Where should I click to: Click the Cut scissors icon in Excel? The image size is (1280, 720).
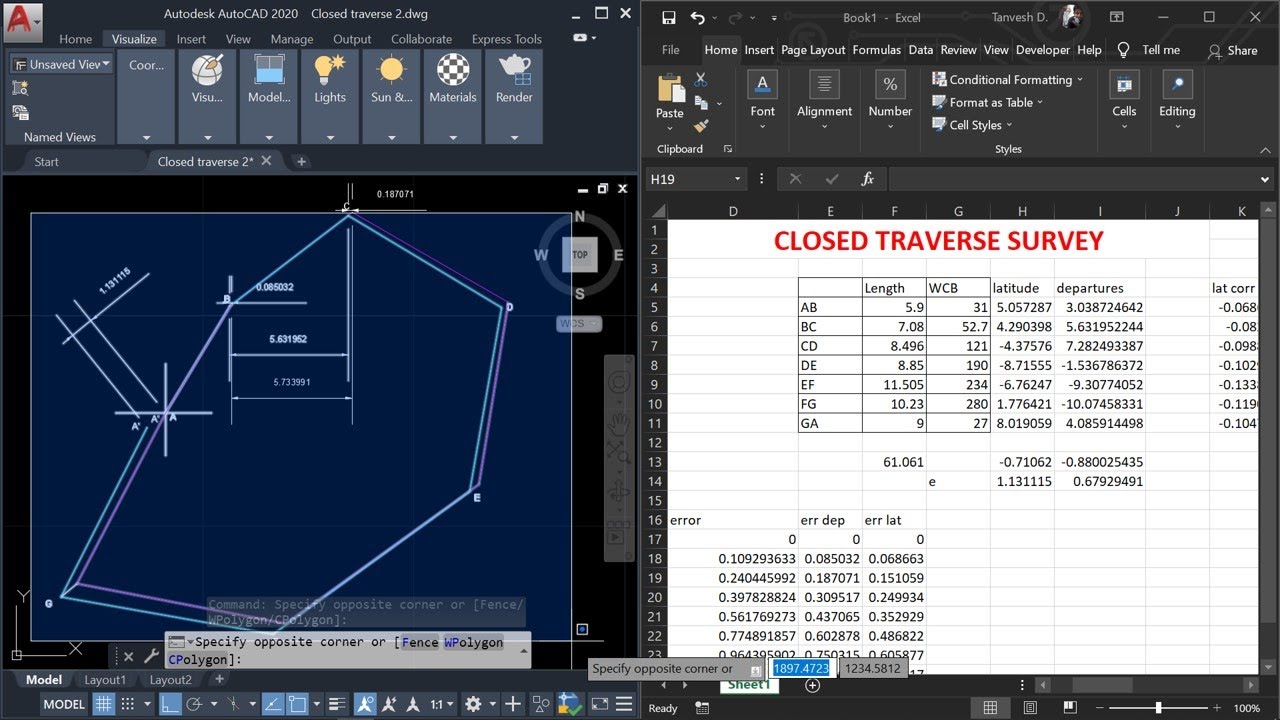(x=700, y=78)
